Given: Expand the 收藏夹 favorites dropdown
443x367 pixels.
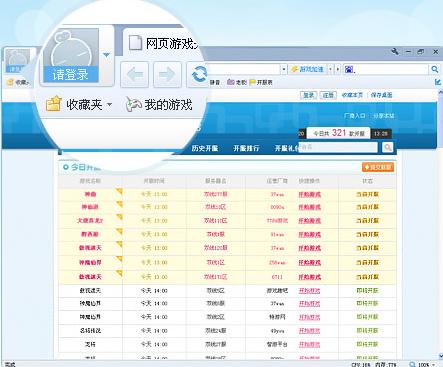Looking at the screenshot, I should (109, 105).
